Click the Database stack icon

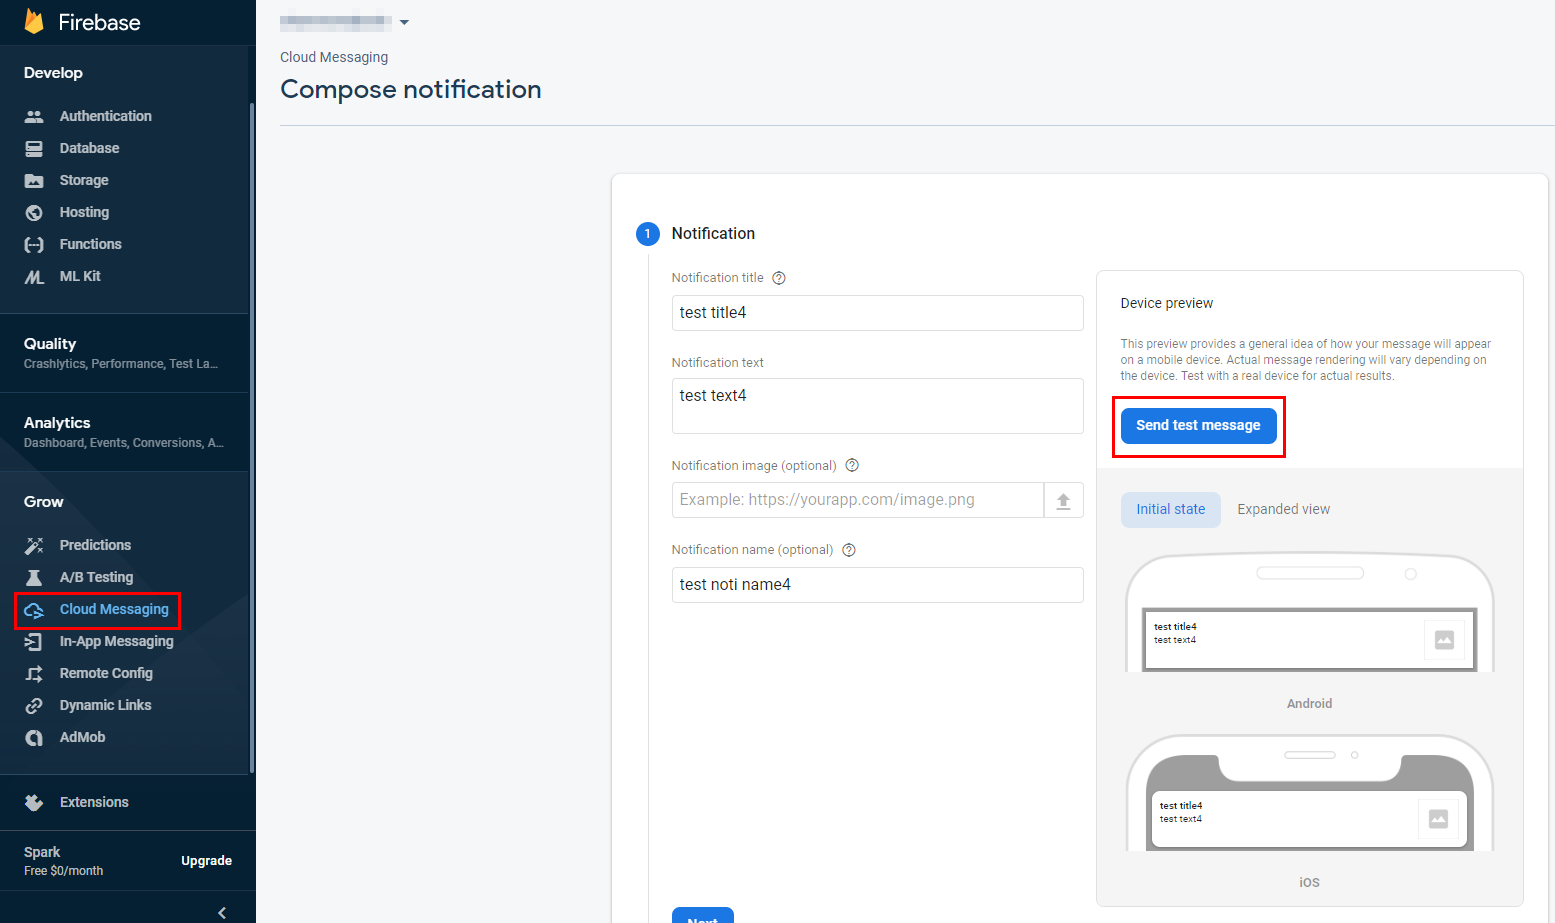34,148
